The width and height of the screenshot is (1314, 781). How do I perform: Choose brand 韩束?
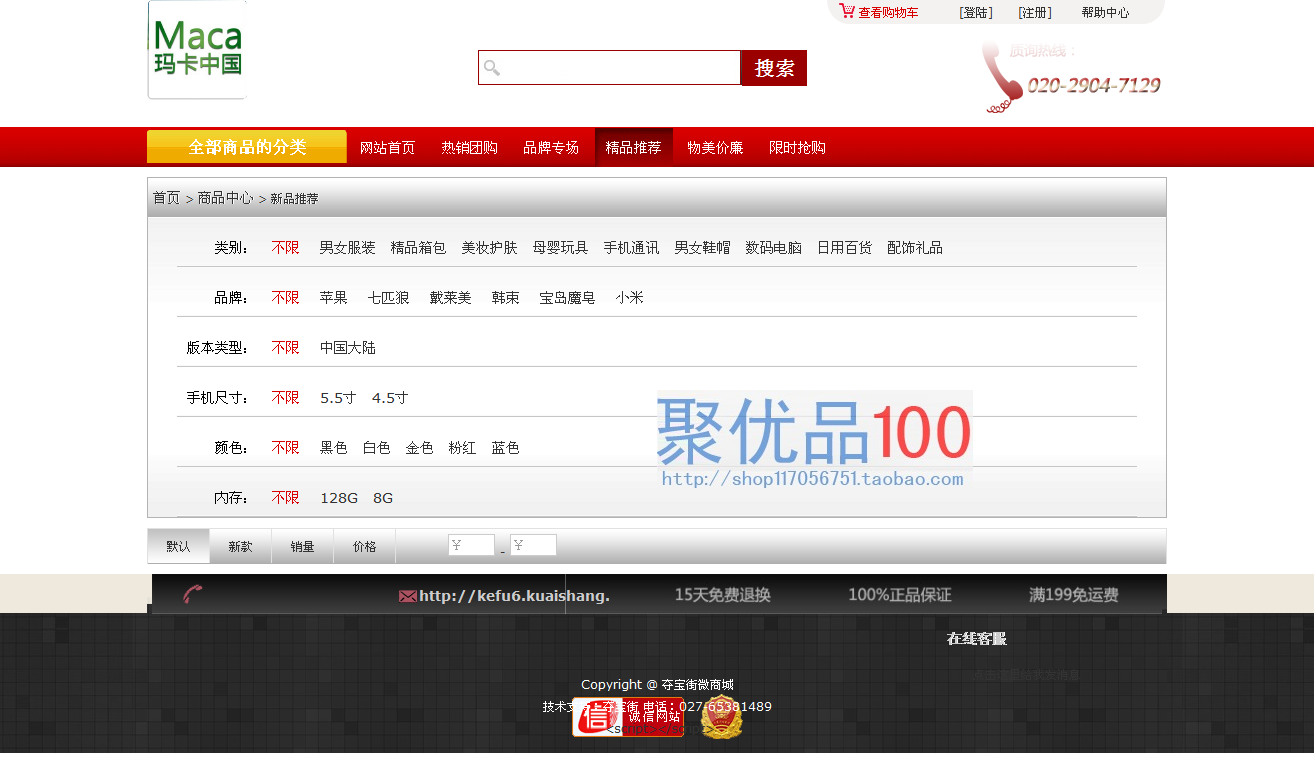(x=505, y=297)
